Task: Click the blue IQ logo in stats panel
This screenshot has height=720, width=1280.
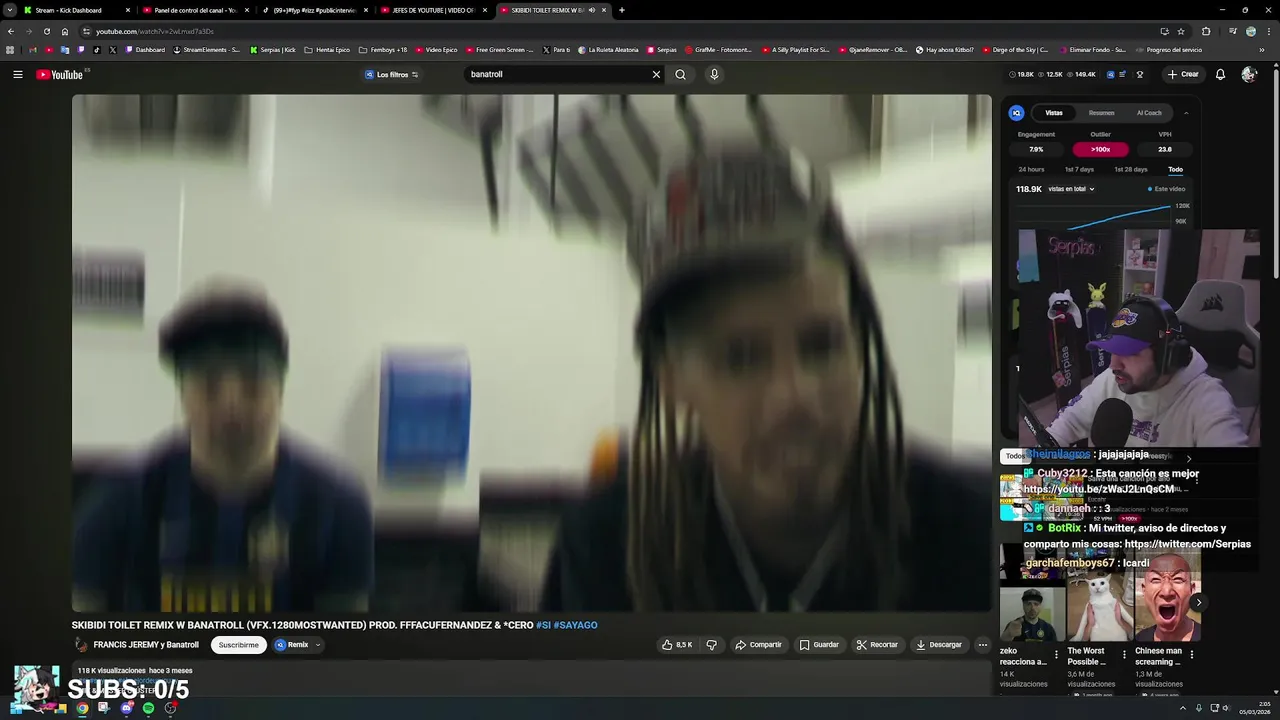Action: [x=1016, y=113]
